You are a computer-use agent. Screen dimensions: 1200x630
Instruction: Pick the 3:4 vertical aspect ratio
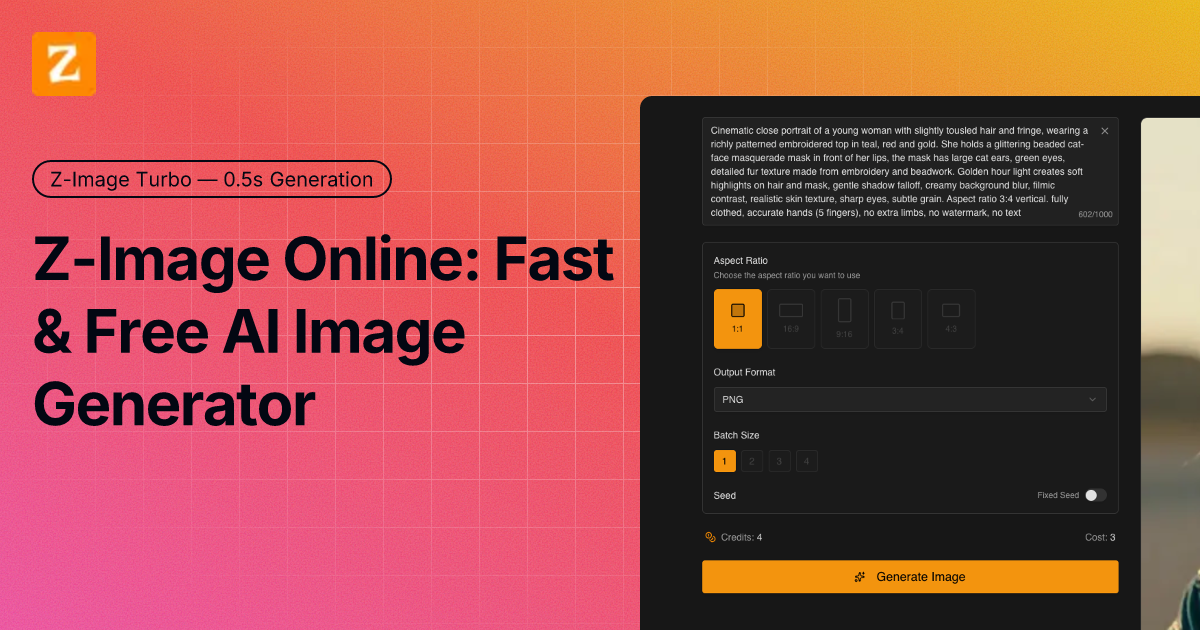[x=897, y=318]
